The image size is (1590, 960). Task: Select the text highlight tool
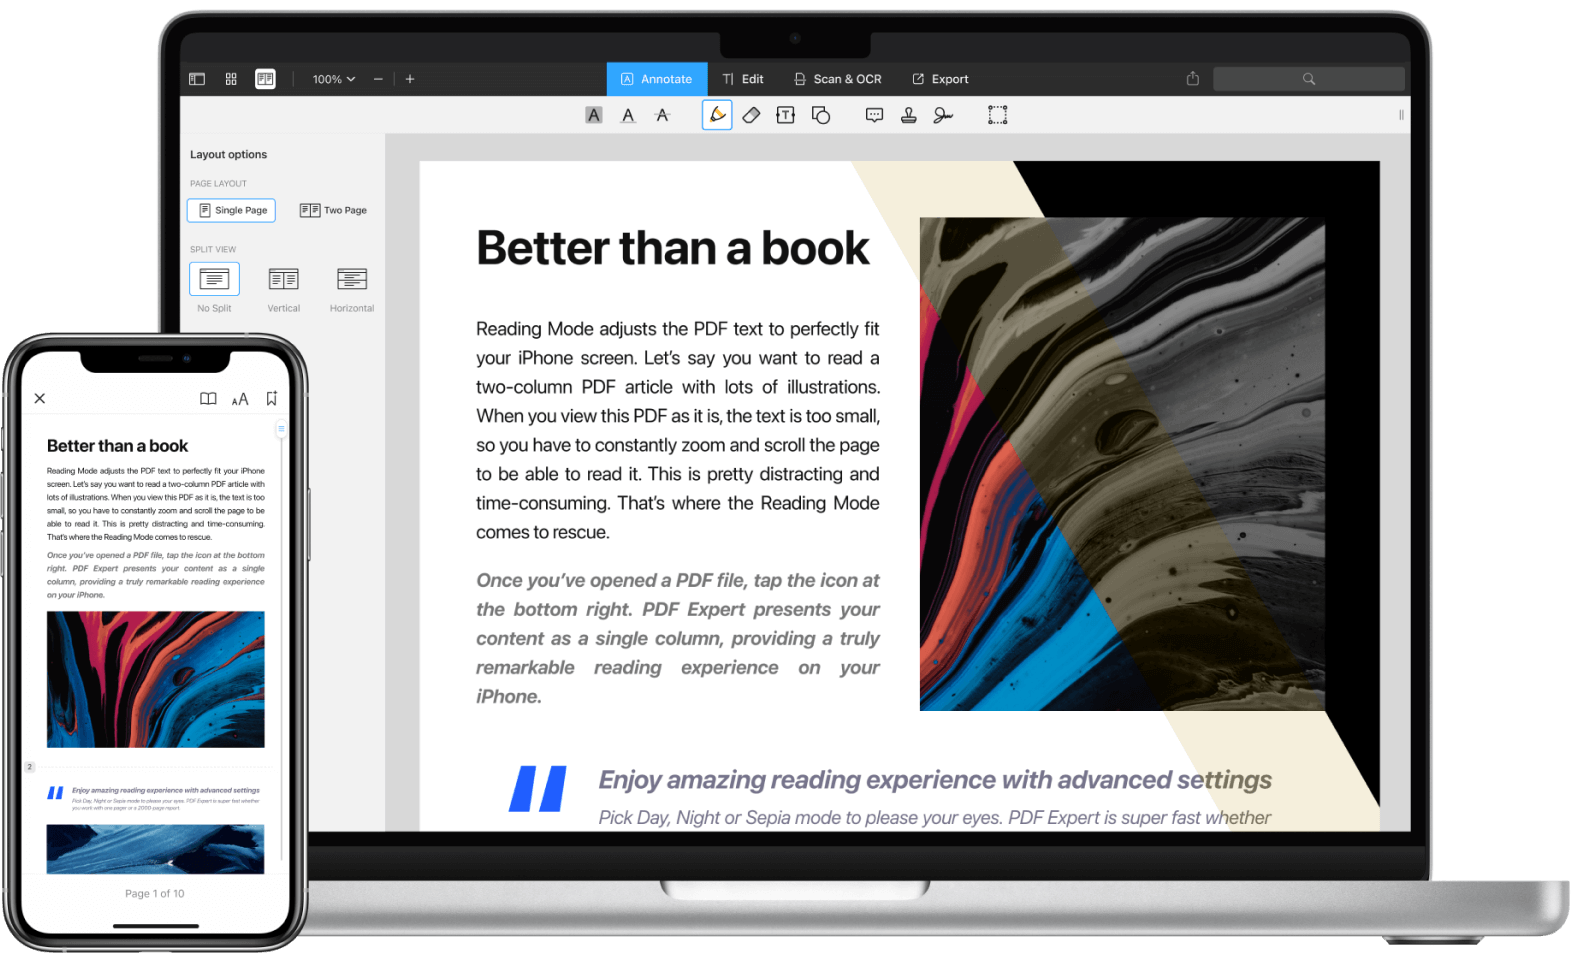pos(594,115)
